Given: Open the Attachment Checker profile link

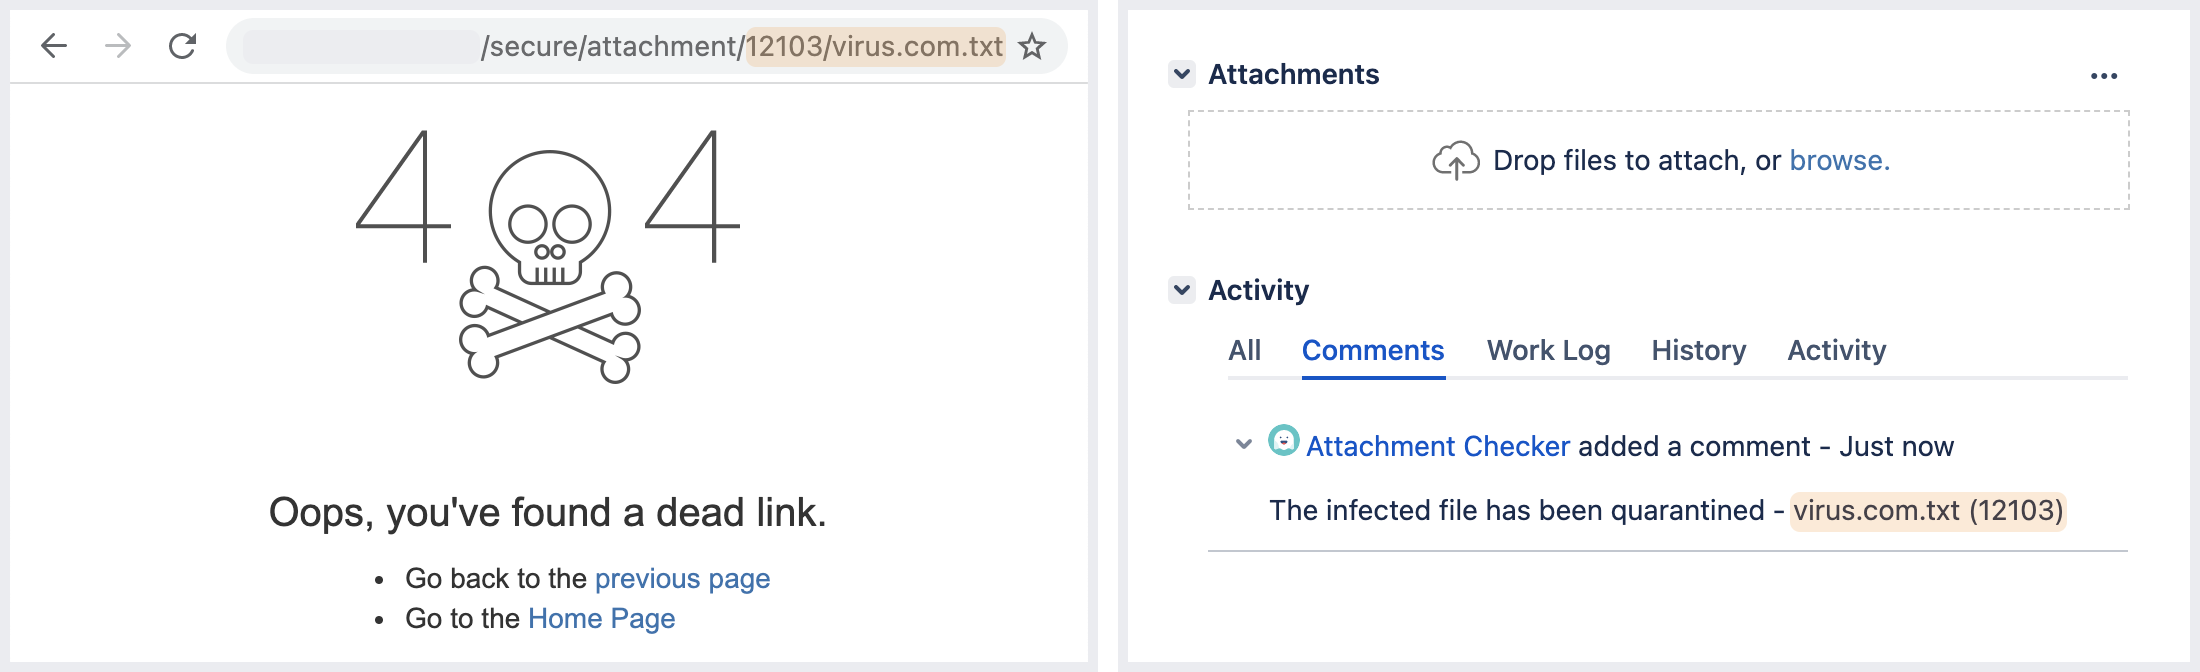Looking at the screenshot, I should 1437,446.
